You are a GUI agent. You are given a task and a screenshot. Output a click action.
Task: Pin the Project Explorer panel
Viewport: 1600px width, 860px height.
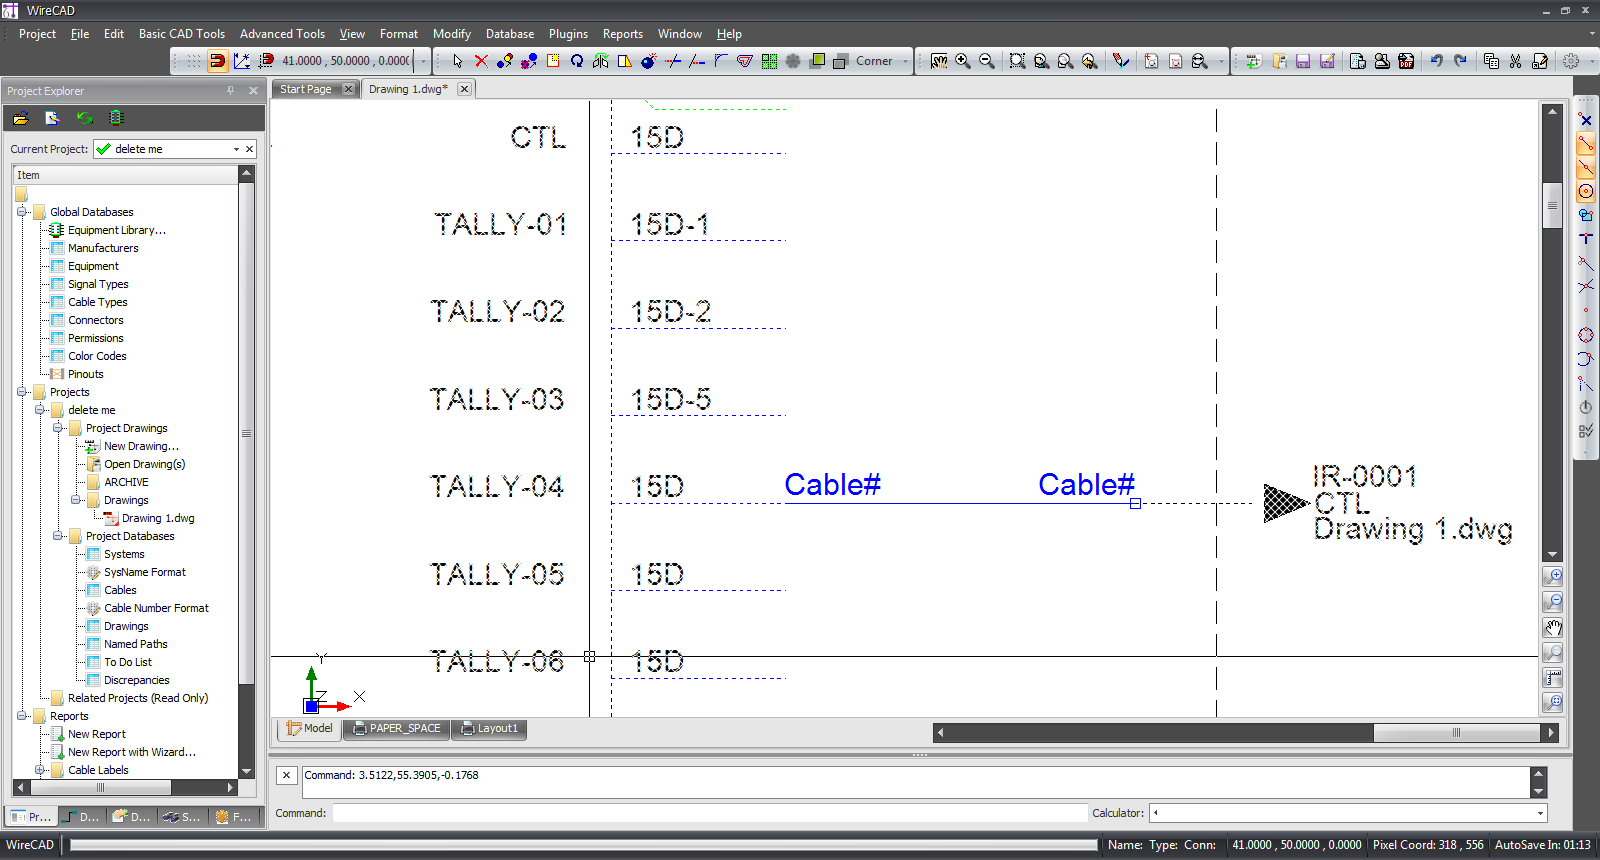pos(230,90)
